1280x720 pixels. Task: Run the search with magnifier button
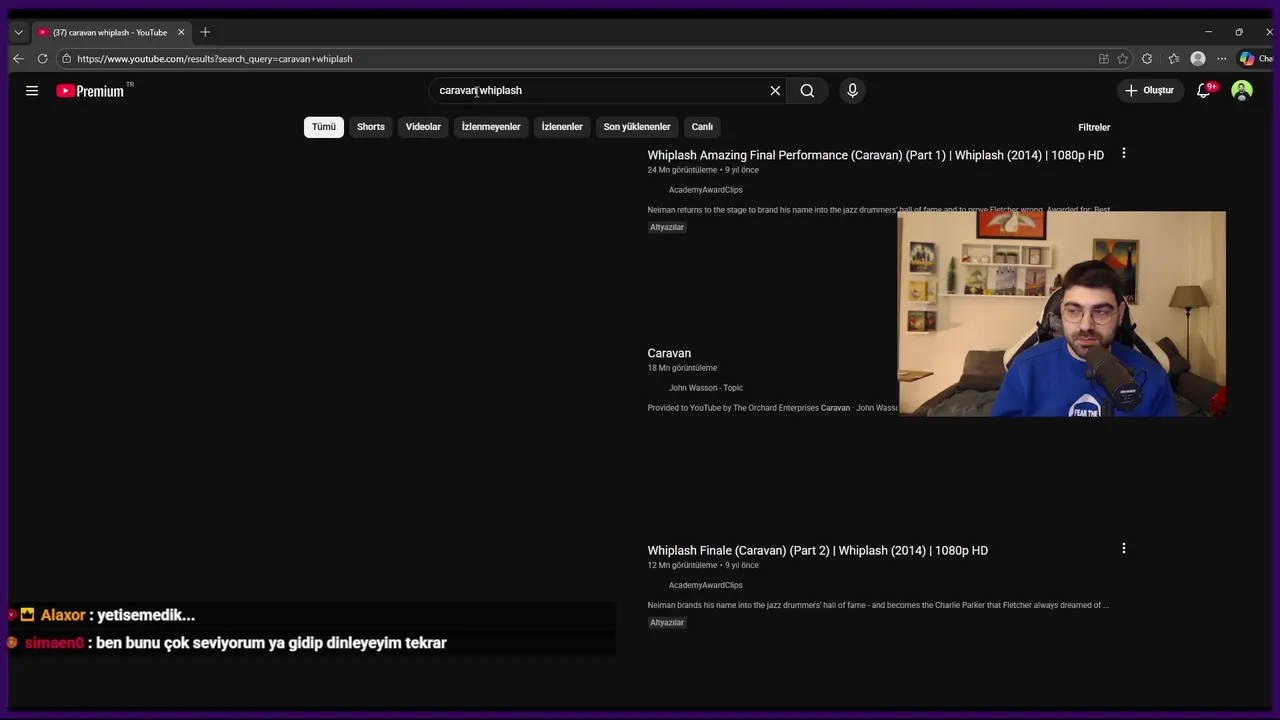click(x=807, y=91)
